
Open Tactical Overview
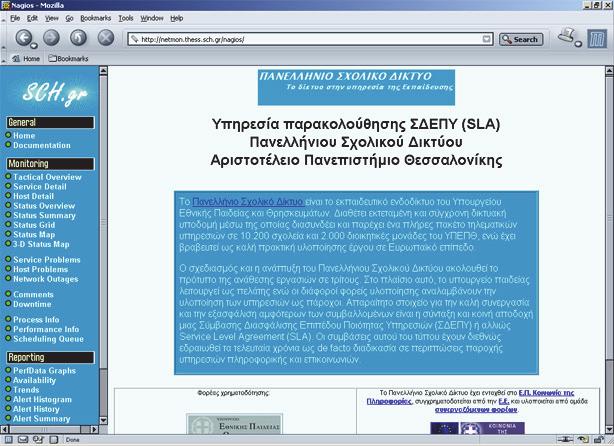(47, 177)
